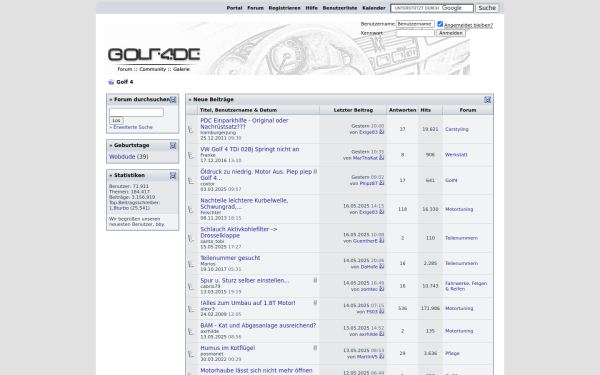Open MarThoKat user profile link
The height and width of the screenshot is (375, 600).
(365, 158)
